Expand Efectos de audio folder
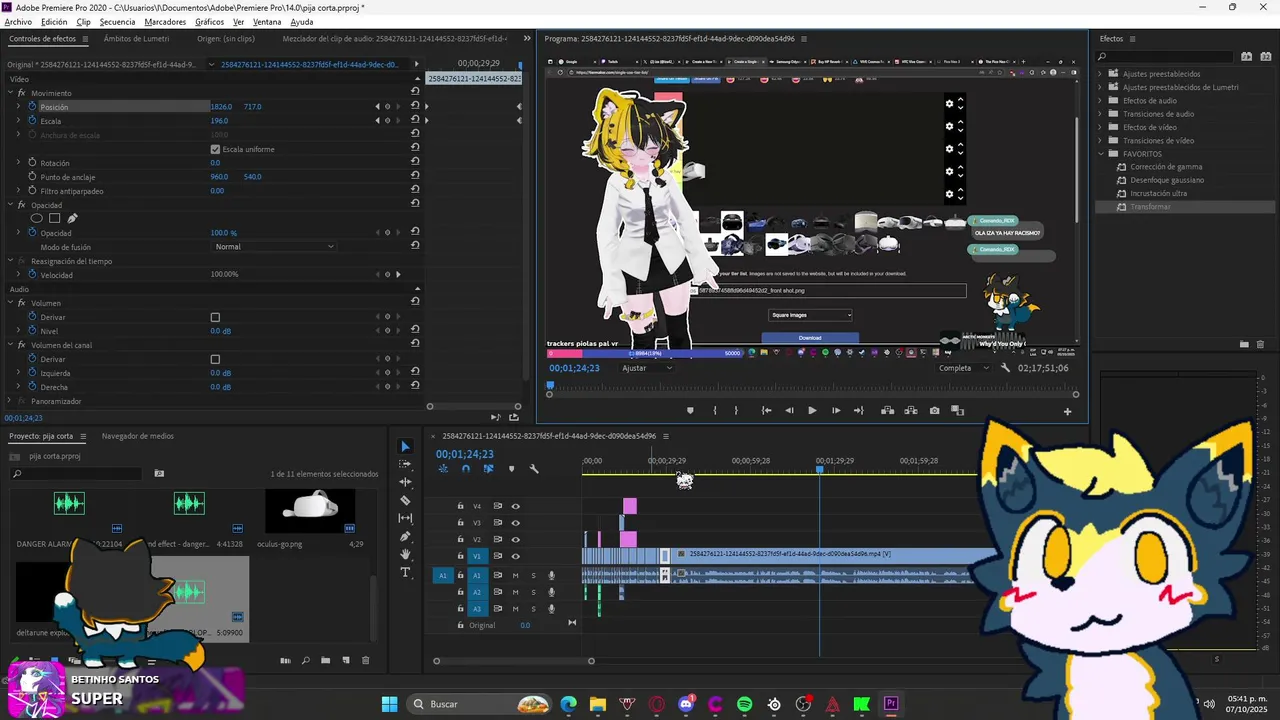This screenshot has width=1280, height=720. coord(1101,101)
